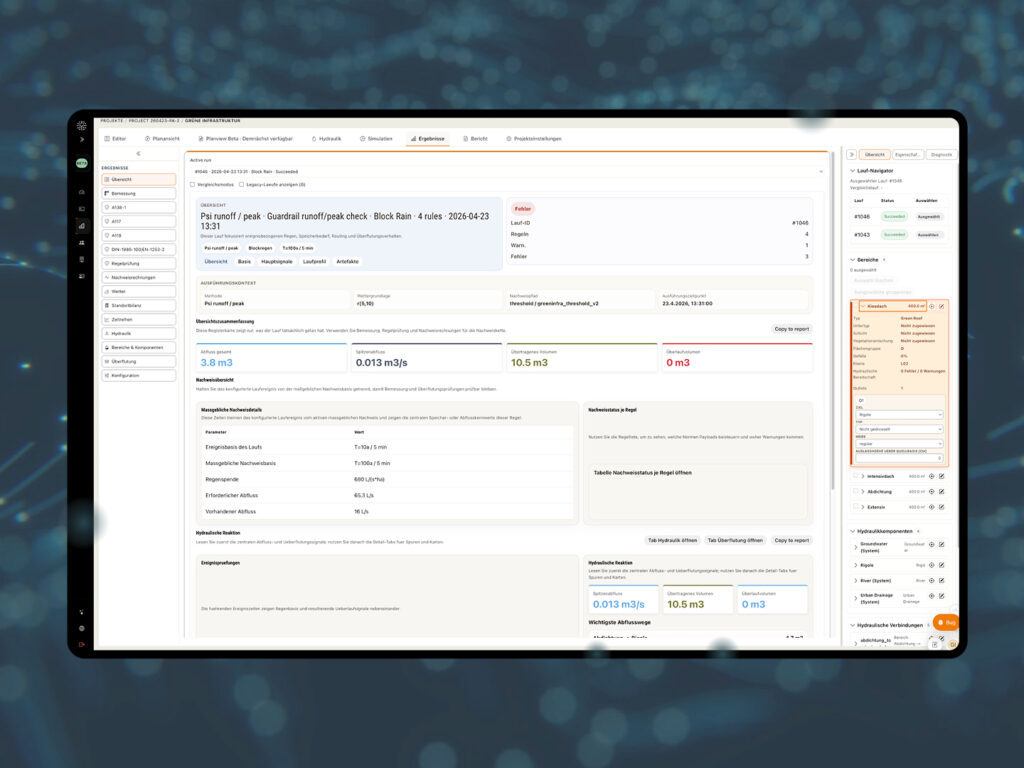Click the locate icon for River (System)

932,581
